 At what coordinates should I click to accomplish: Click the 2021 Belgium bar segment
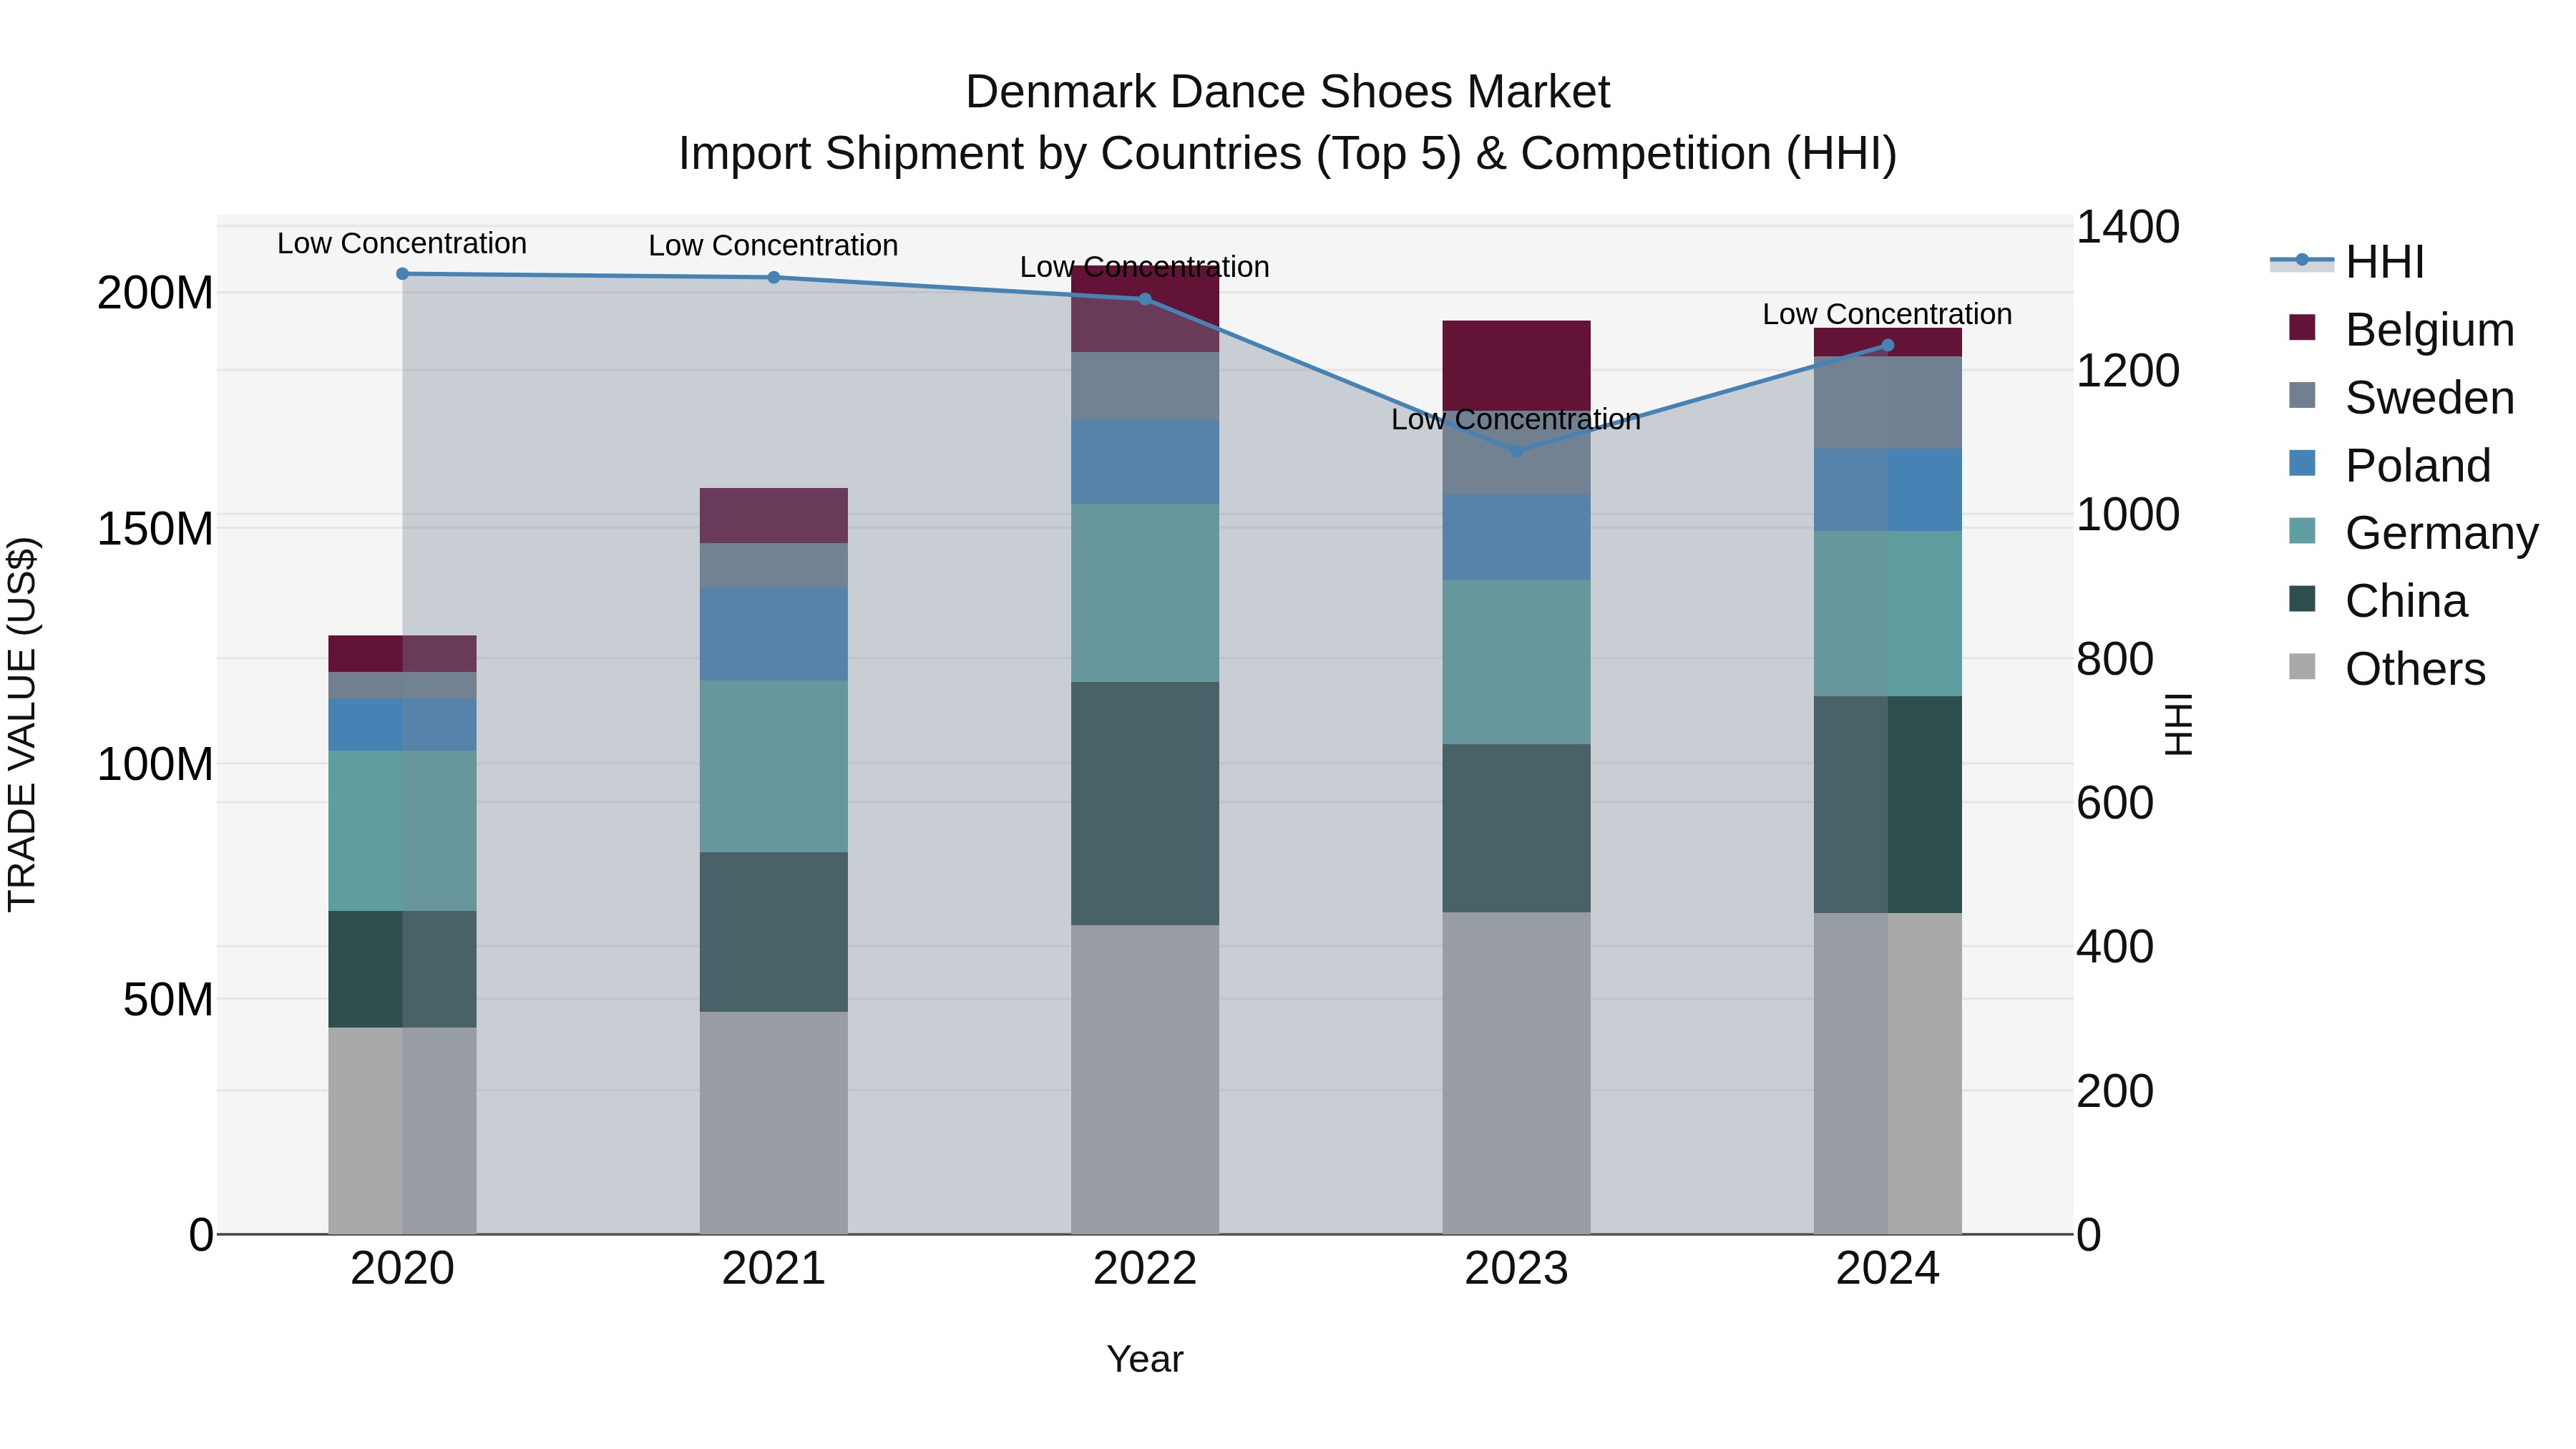pos(773,516)
